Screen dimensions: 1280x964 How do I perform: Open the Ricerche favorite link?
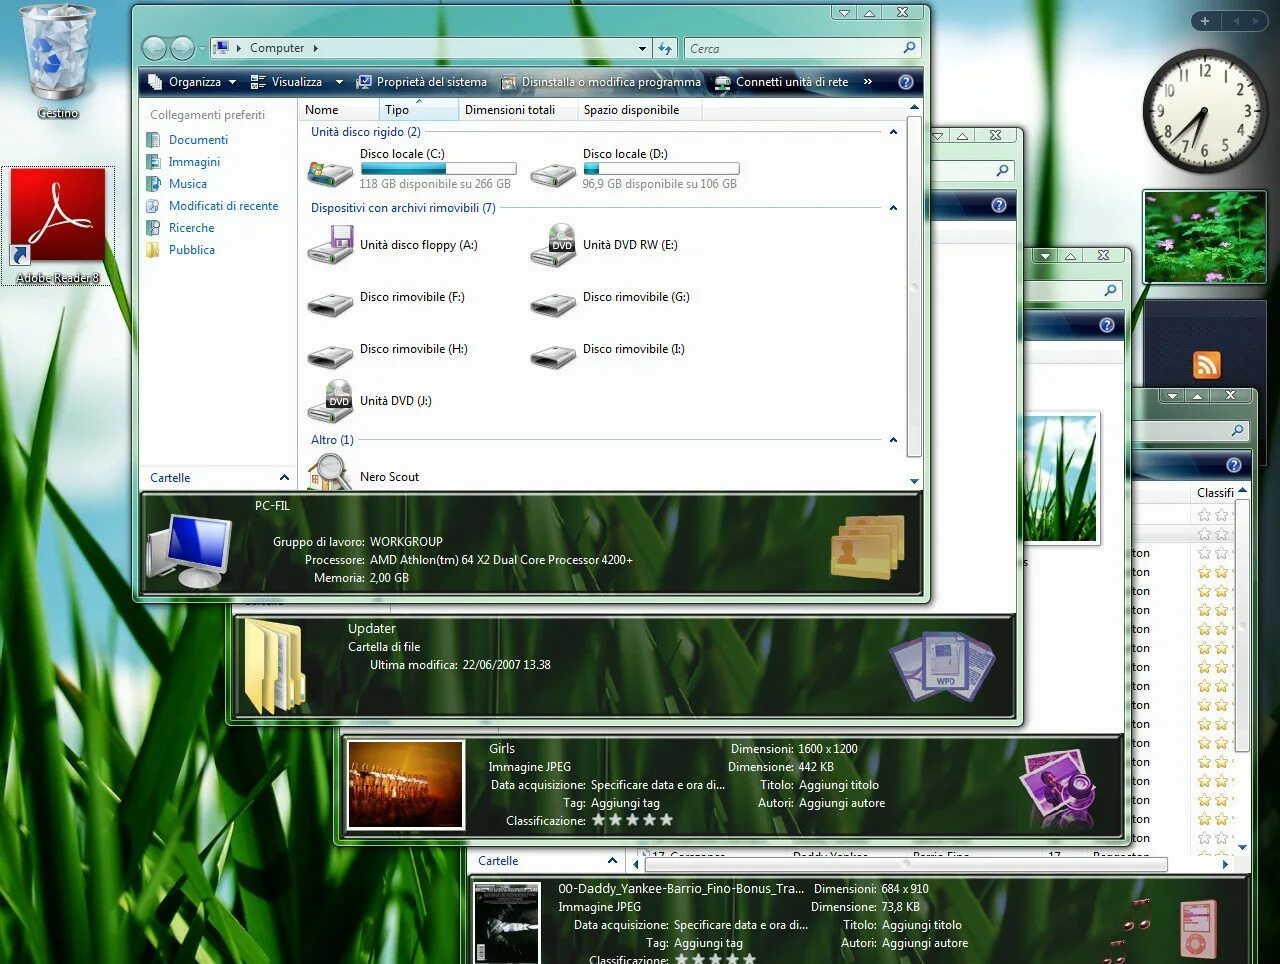191,228
